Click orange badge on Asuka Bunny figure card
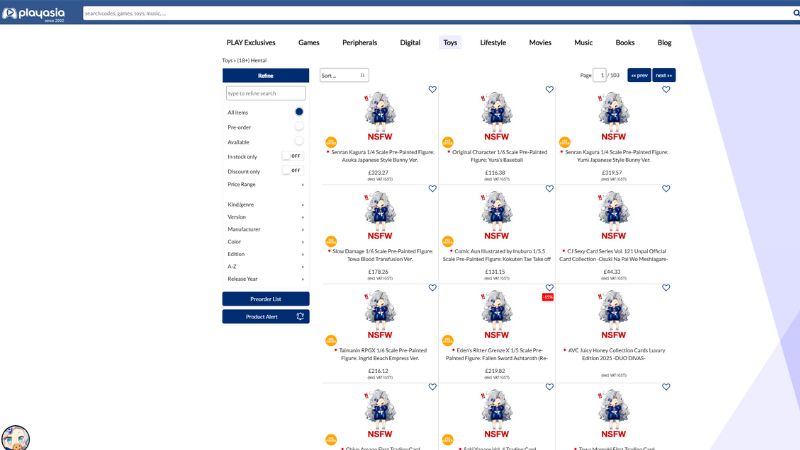 pos(331,142)
